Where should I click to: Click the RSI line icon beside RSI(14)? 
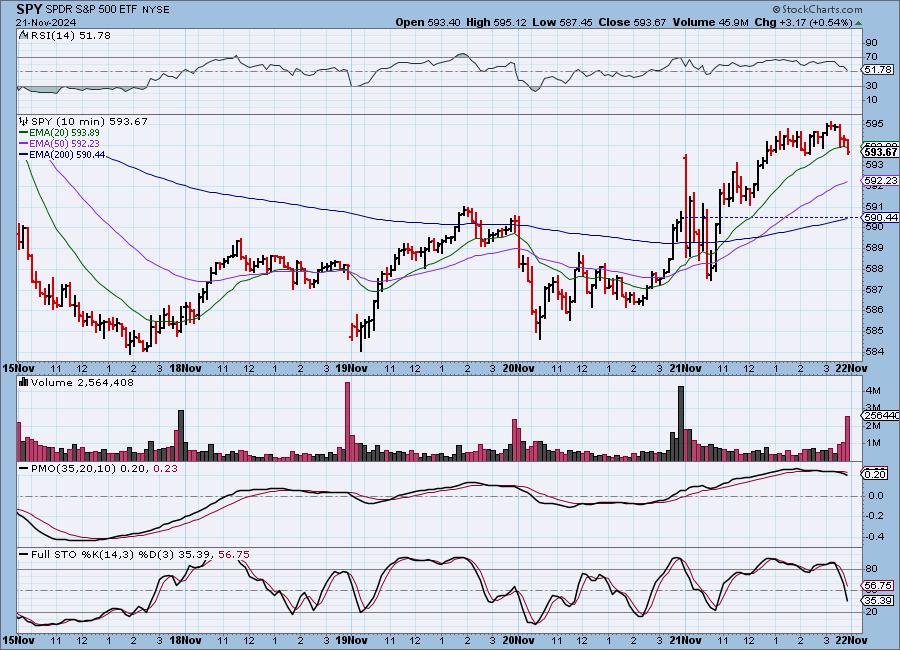[x=24, y=36]
